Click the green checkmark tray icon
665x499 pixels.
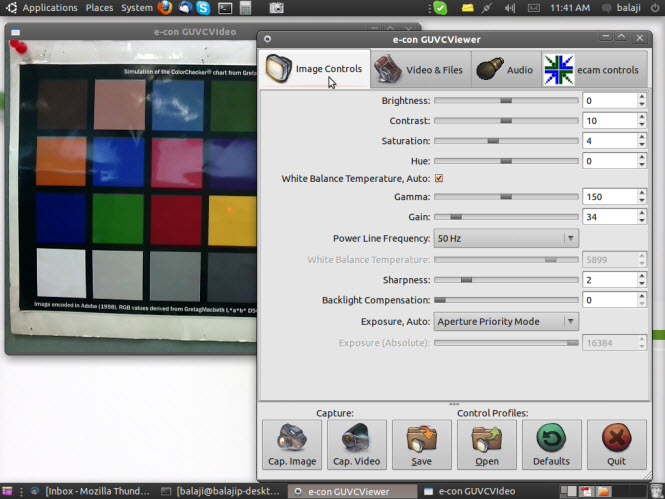pos(440,8)
